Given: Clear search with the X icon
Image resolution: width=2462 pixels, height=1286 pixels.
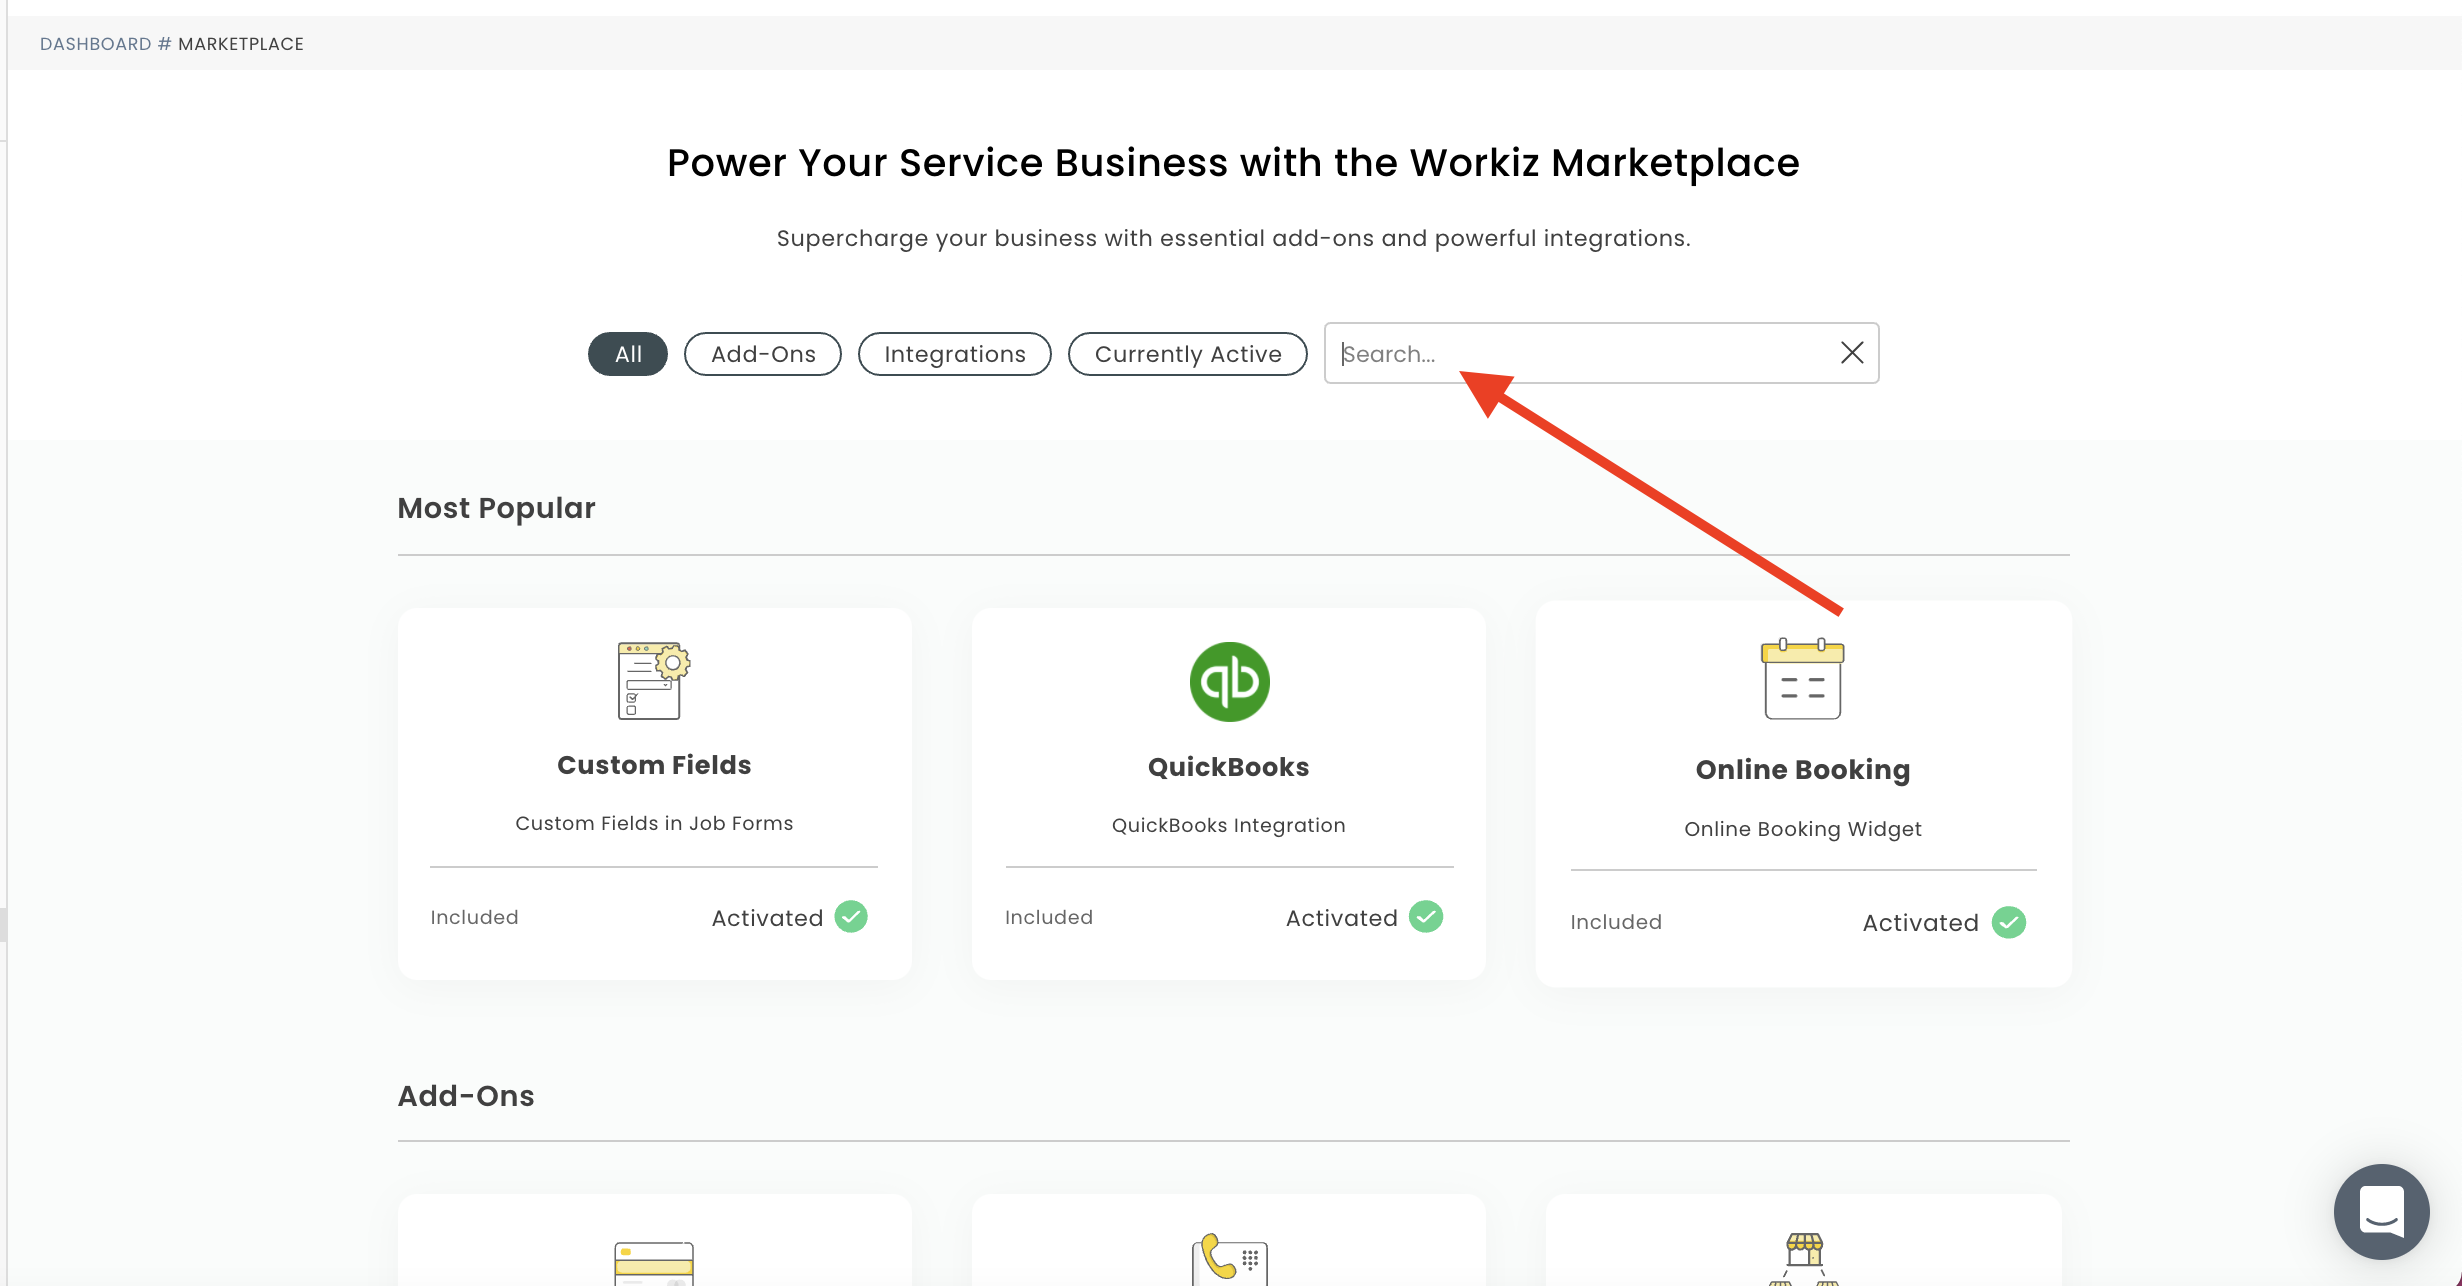Looking at the screenshot, I should point(1852,353).
